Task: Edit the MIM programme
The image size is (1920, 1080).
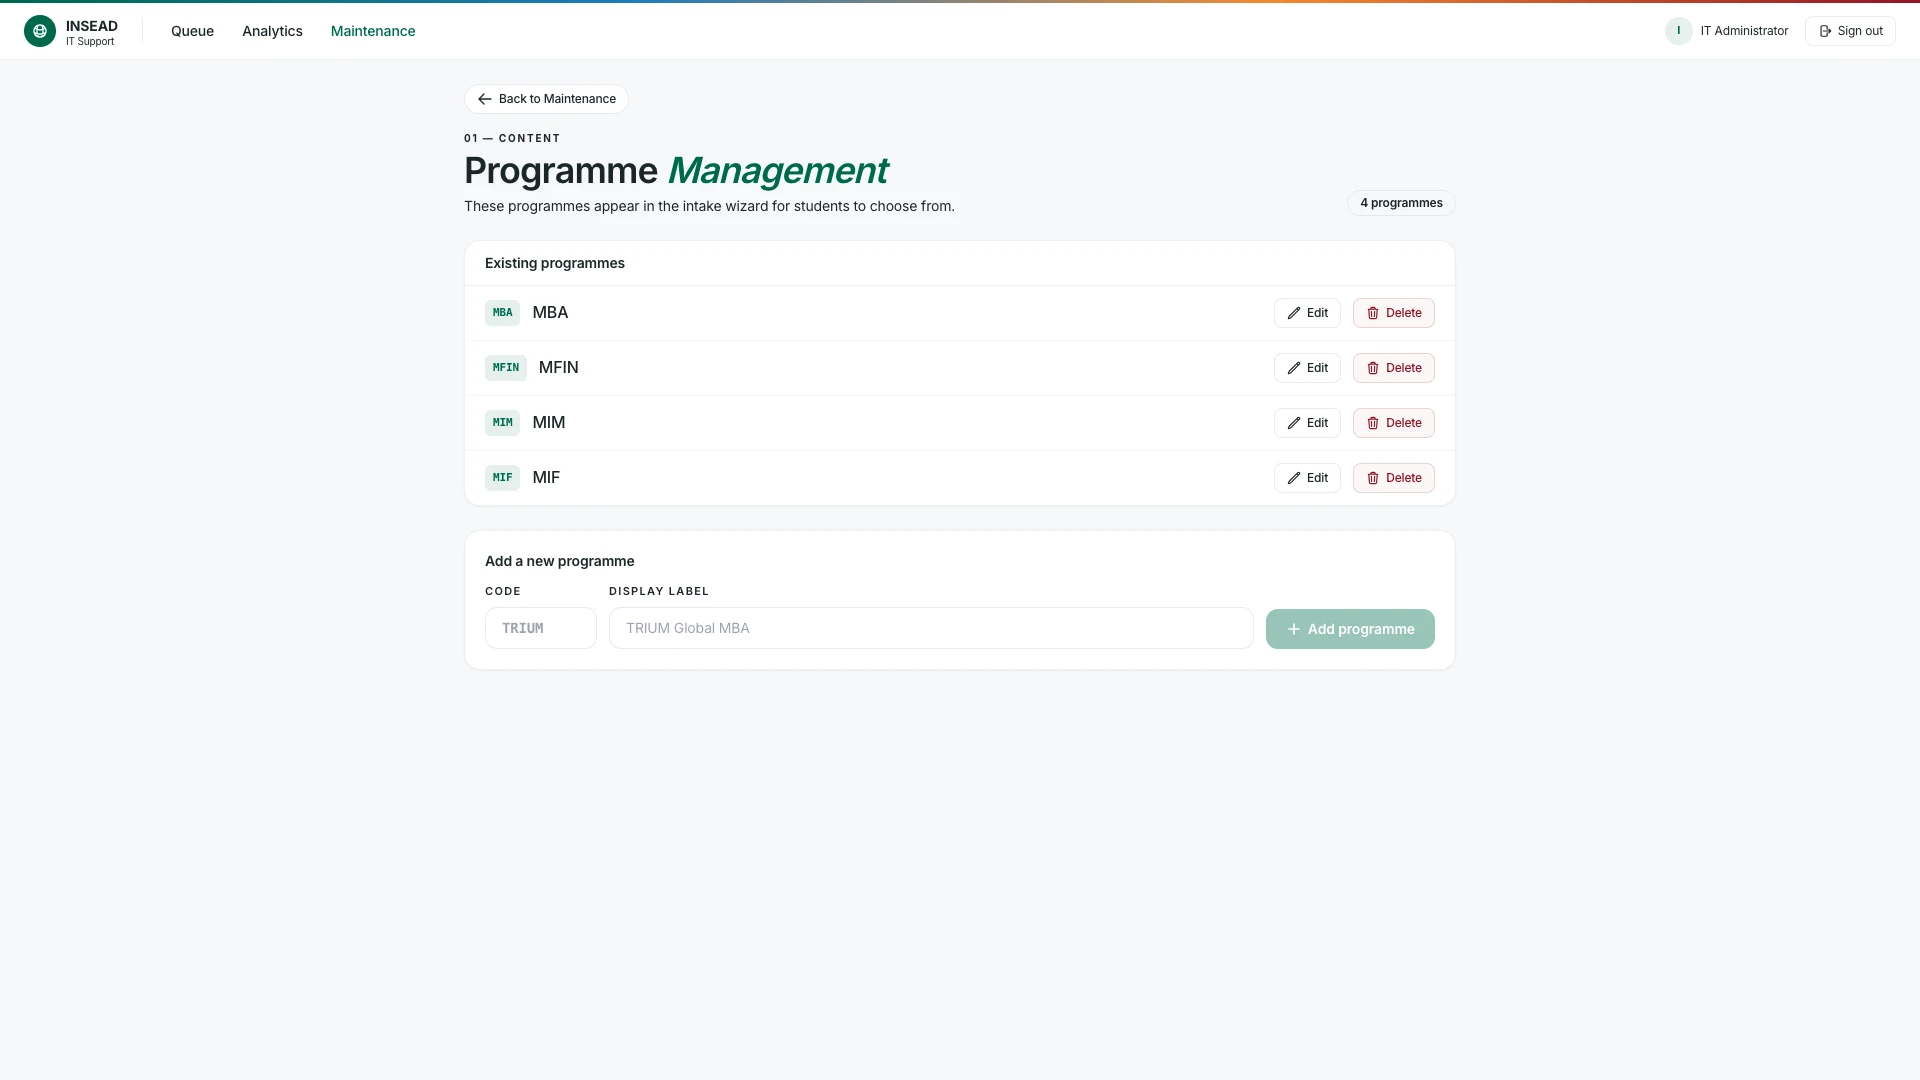Action: point(1307,423)
